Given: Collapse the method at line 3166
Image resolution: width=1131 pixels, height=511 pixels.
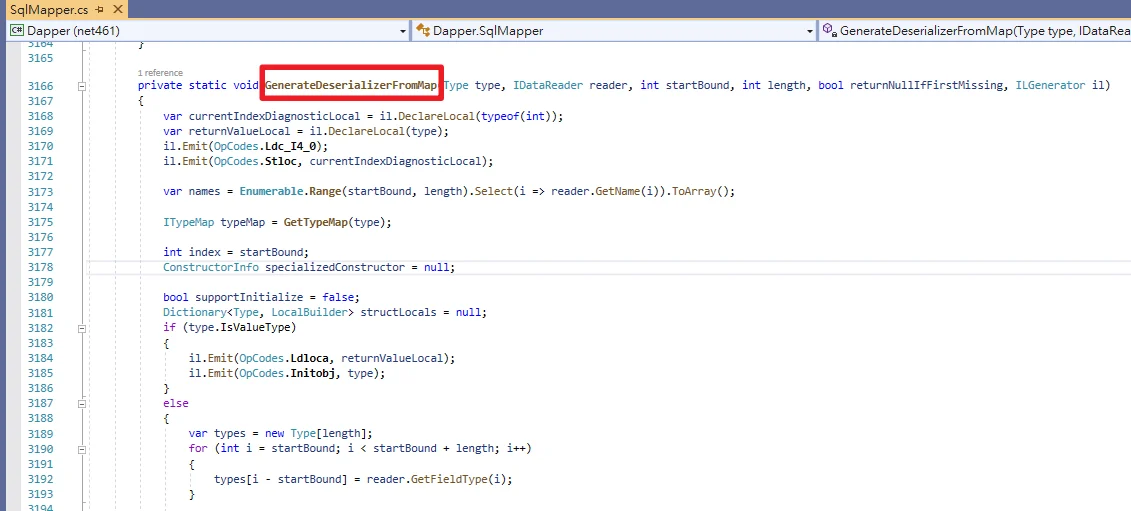Looking at the screenshot, I should pyautogui.click(x=82, y=86).
